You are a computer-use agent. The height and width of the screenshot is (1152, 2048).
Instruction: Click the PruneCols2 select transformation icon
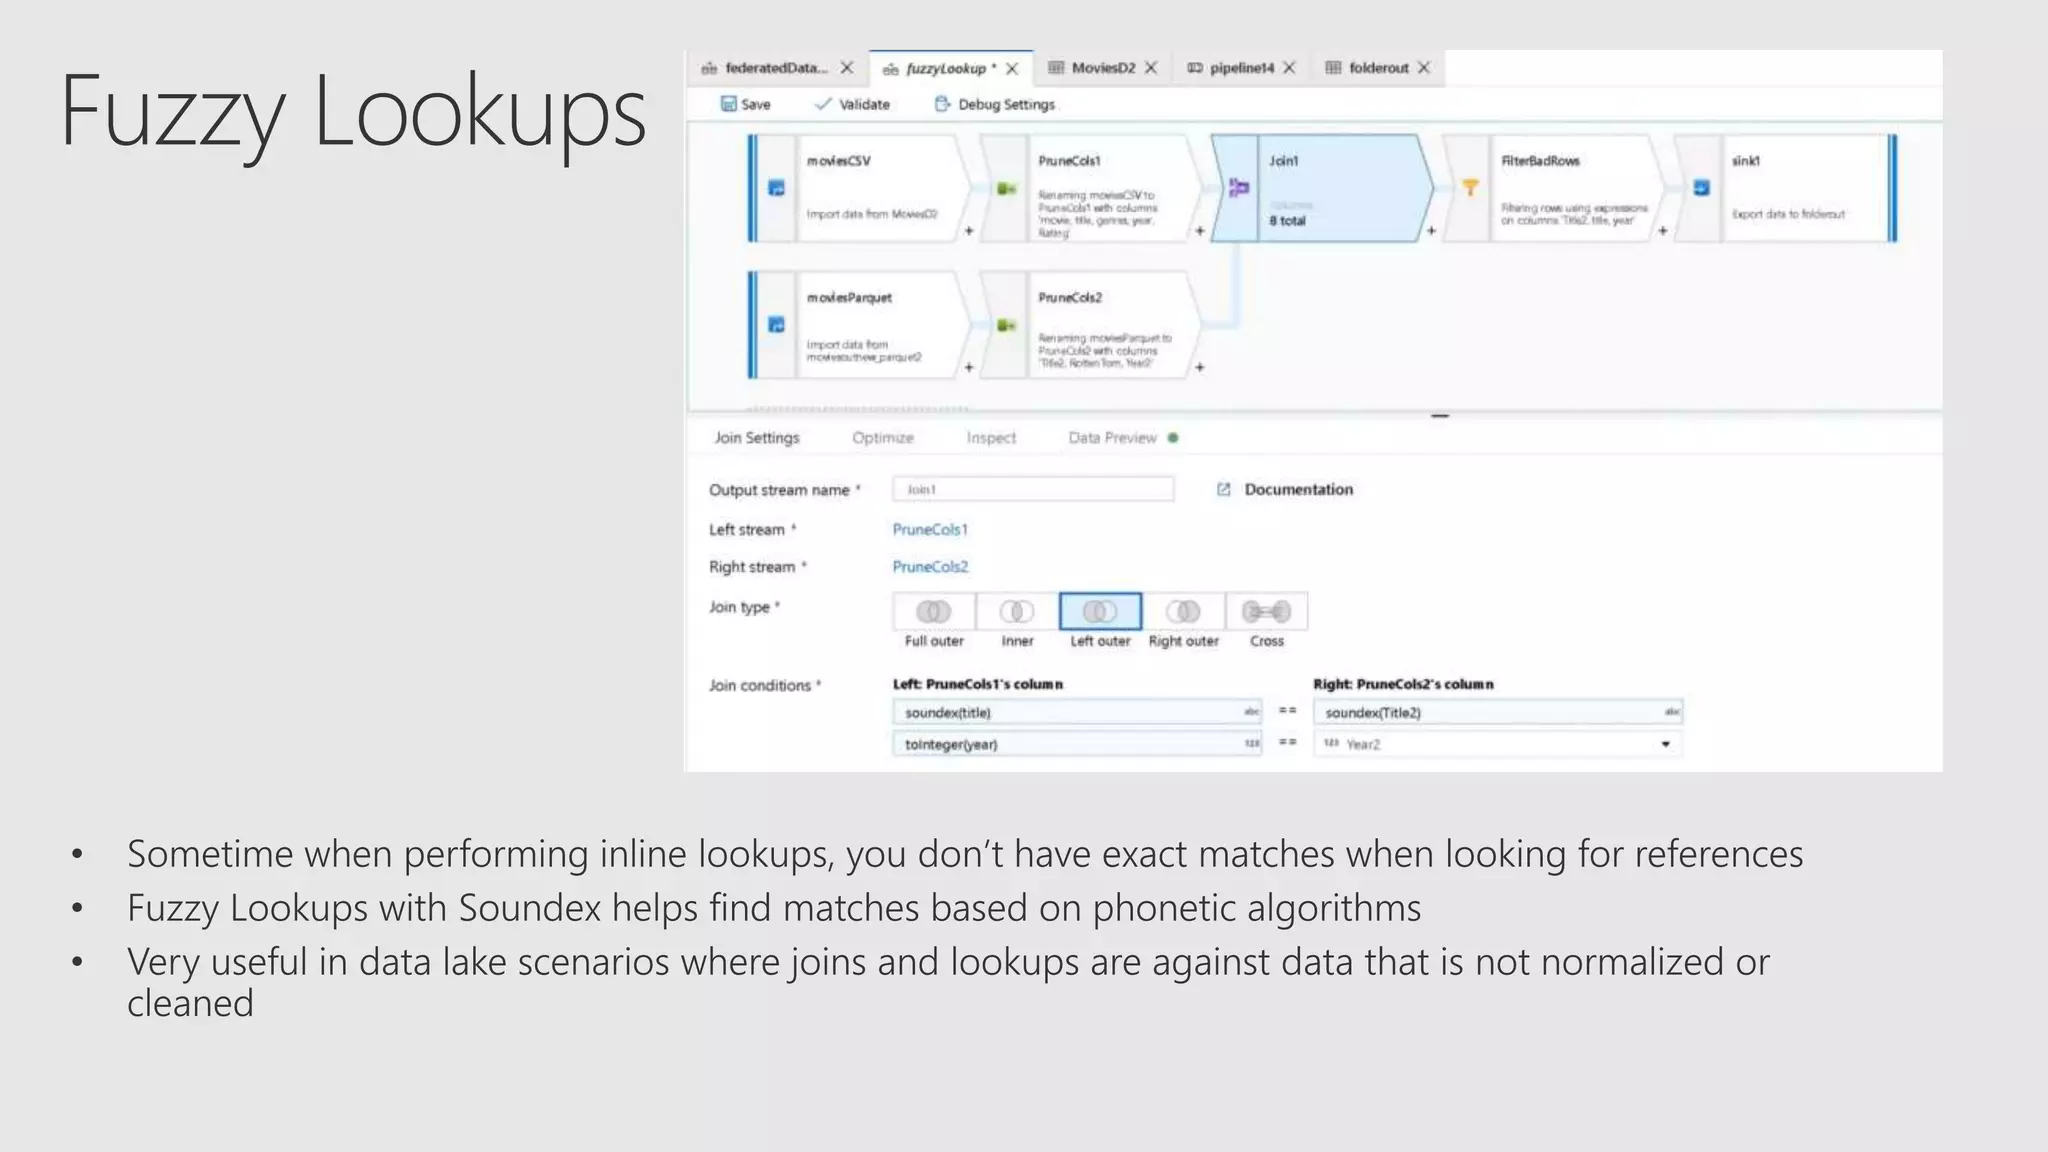click(x=1006, y=325)
